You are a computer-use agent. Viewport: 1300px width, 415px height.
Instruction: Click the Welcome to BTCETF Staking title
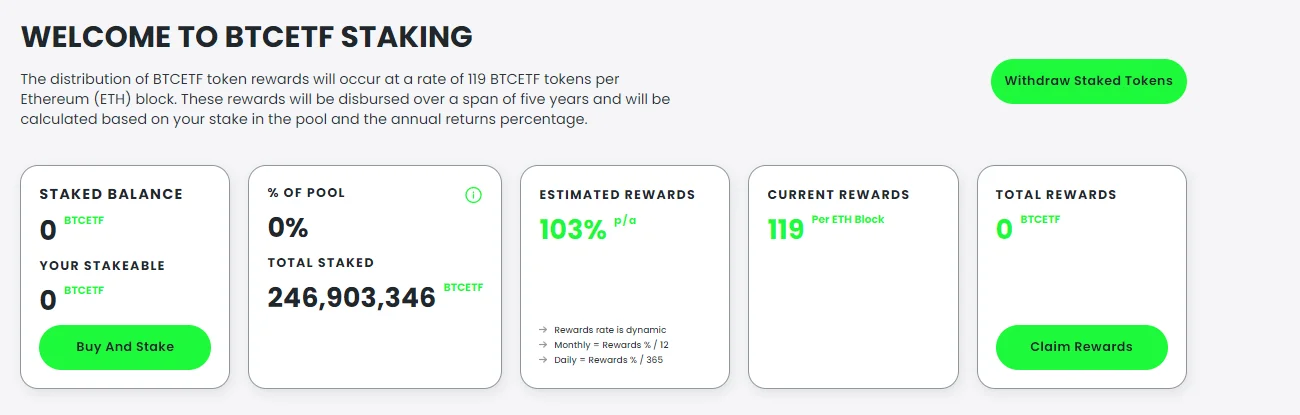(246, 37)
